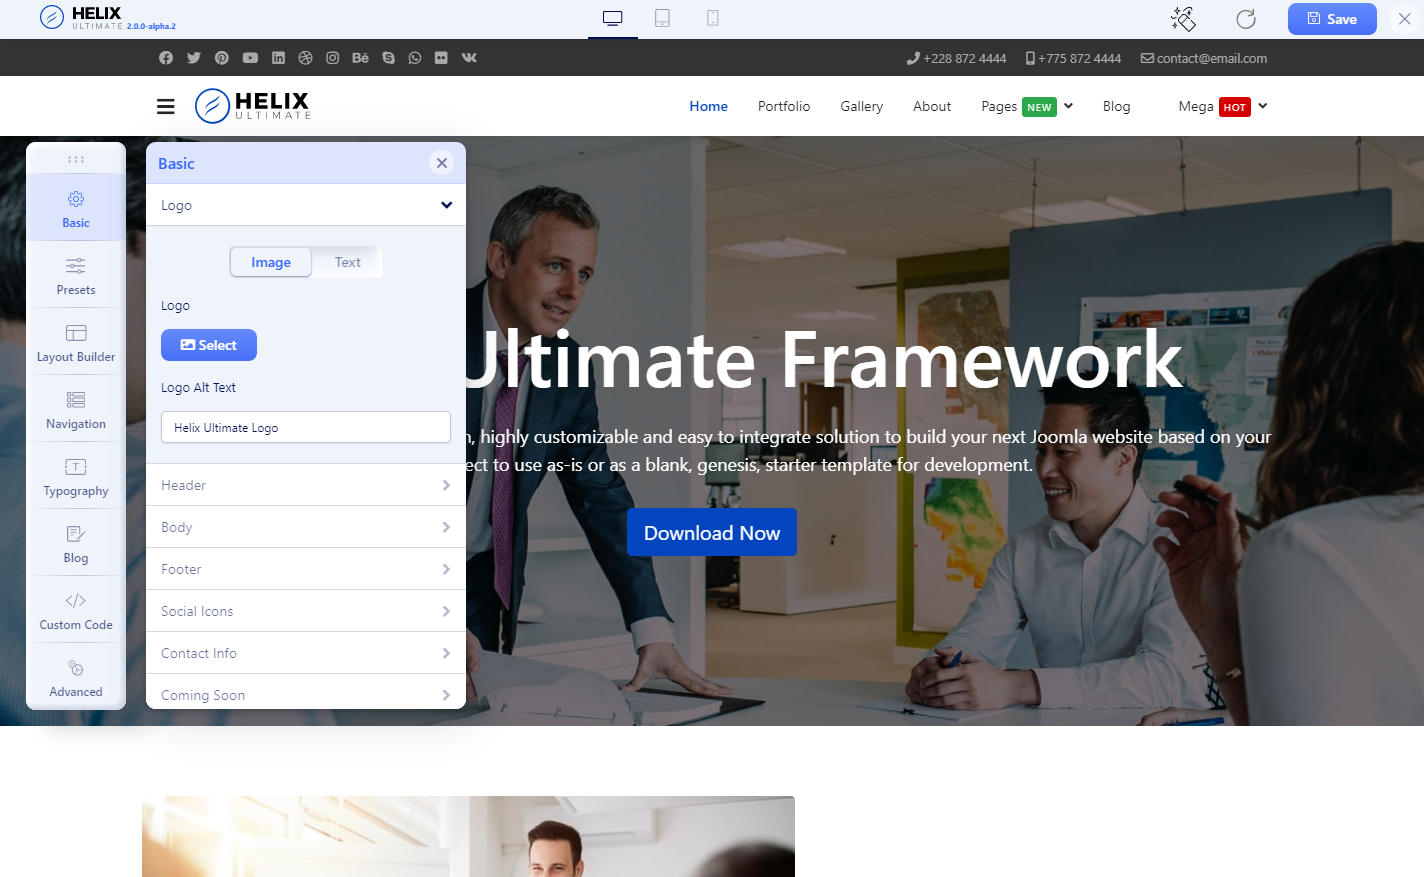
Task: Open the Custom Code panel
Action: click(76, 610)
